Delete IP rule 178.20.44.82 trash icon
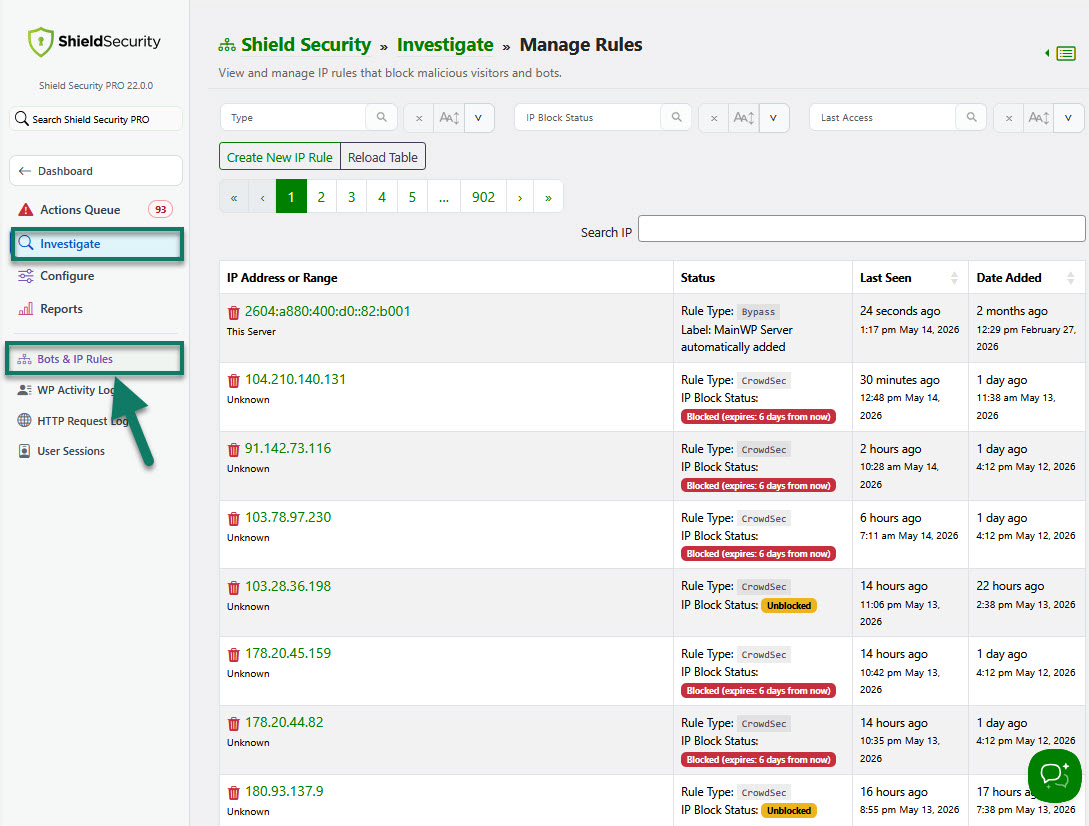This screenshot has width=1089, height=826. (x=233, y=723)
